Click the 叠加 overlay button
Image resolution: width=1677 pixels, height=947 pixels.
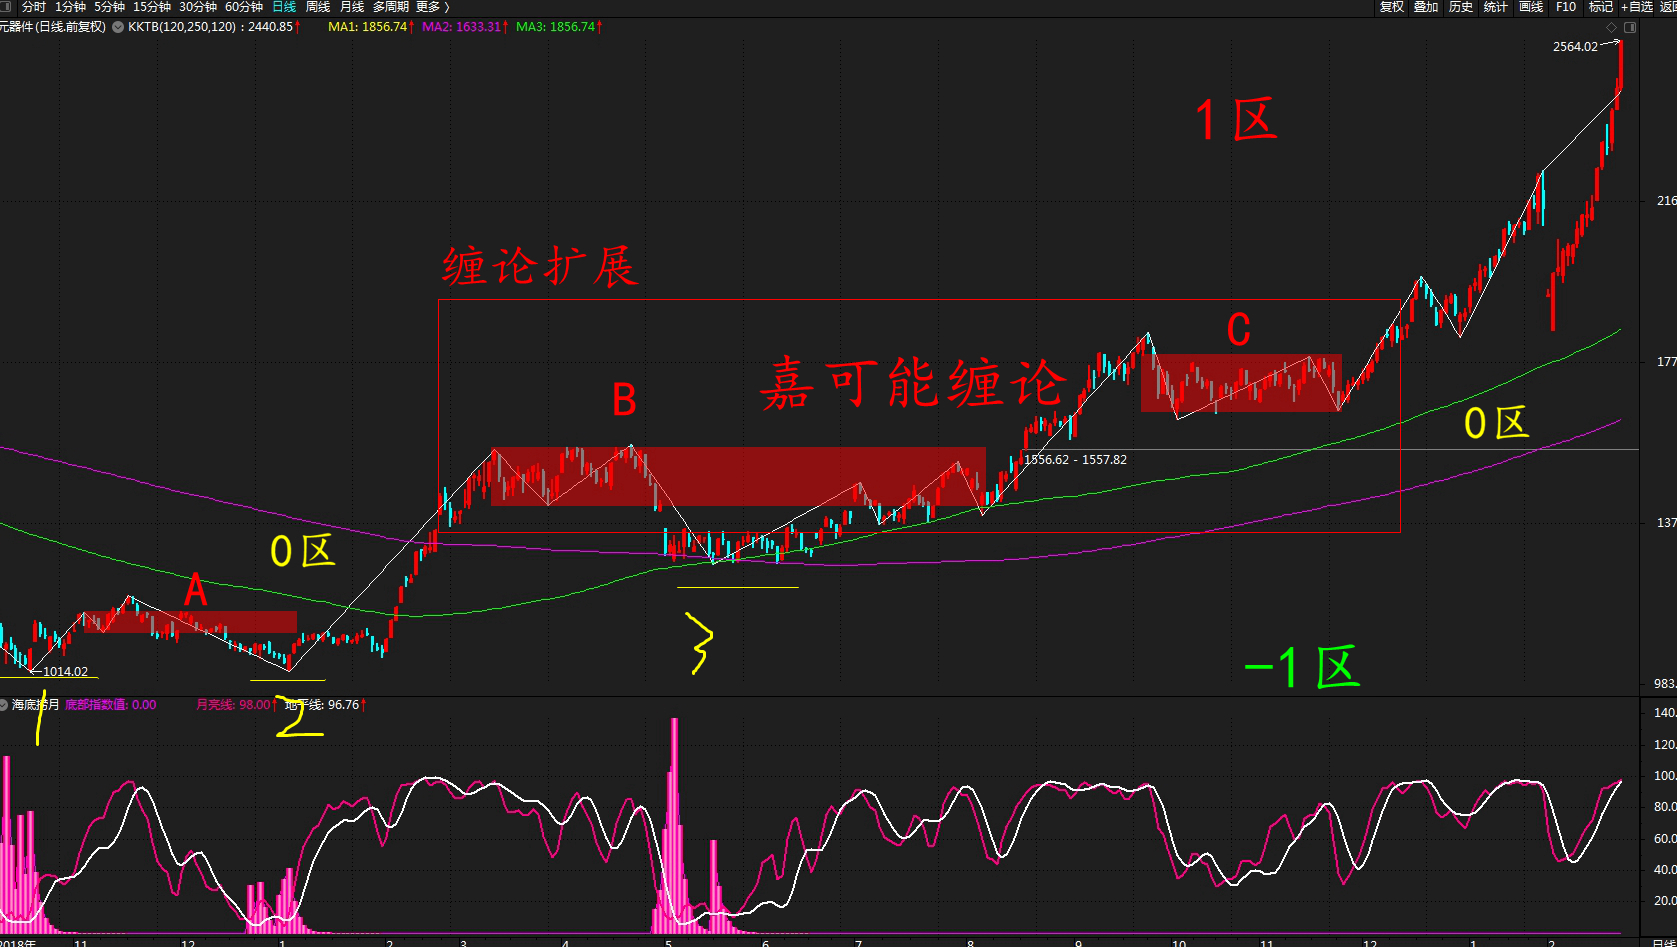pyautogui.click(x=1426, y=7)
